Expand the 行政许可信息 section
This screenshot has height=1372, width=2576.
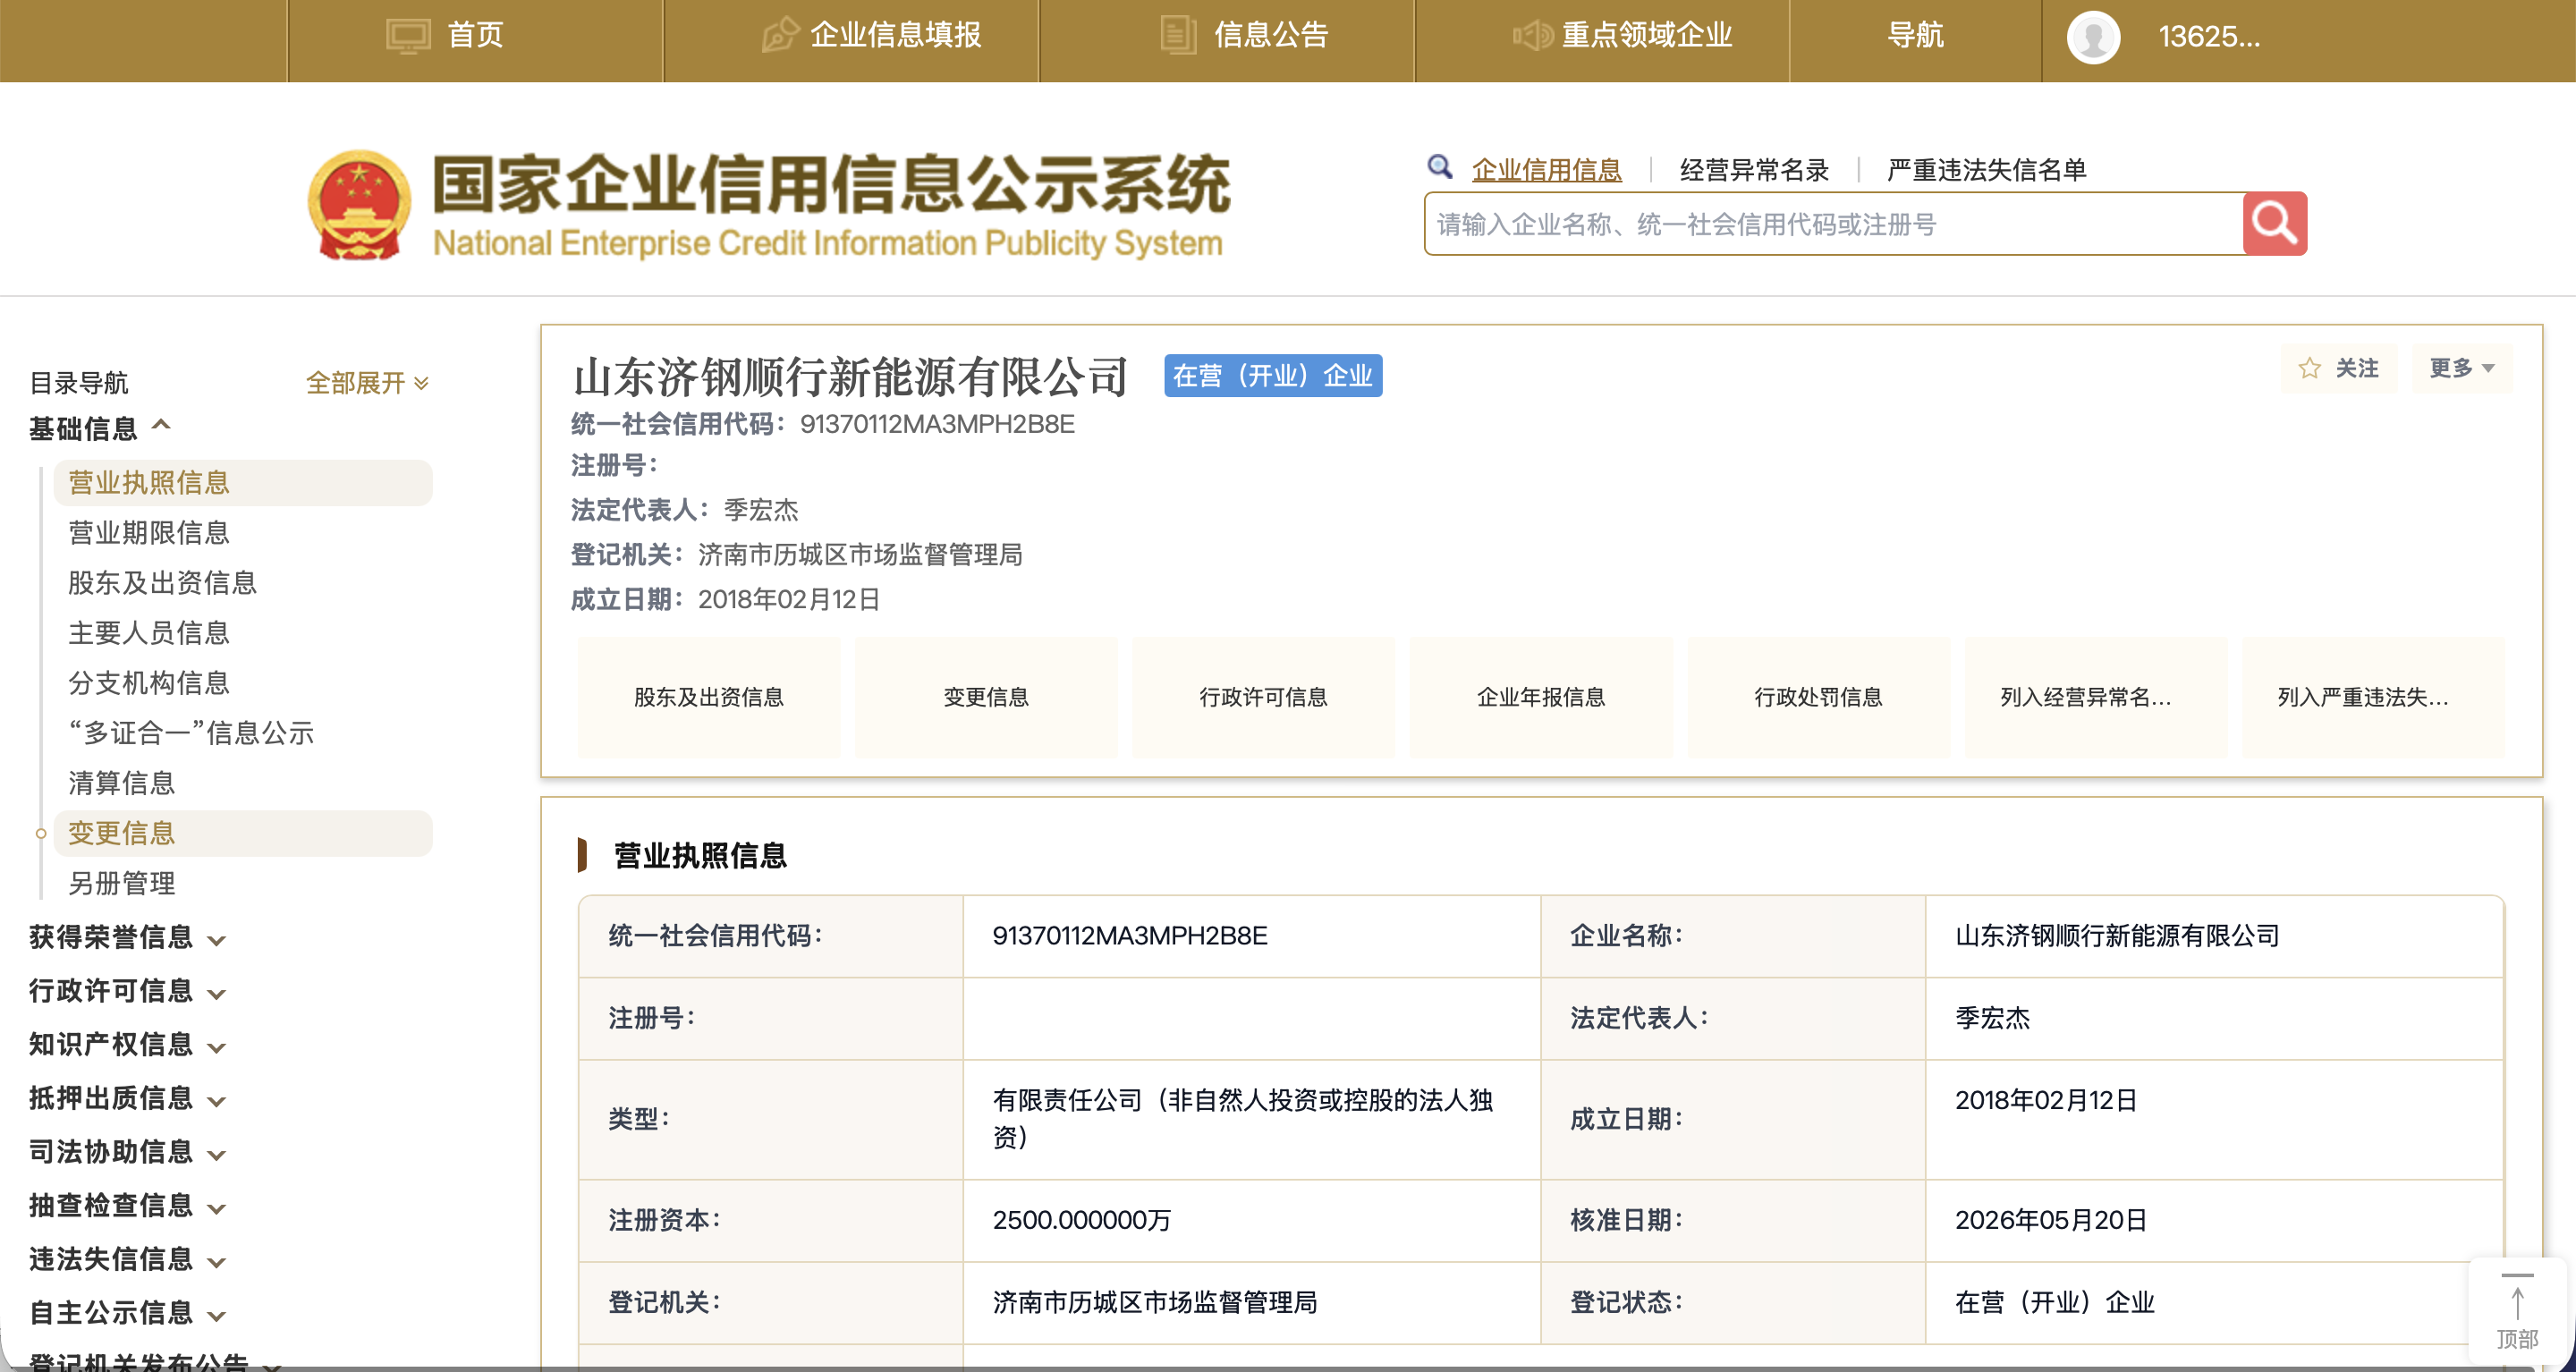pos(127,991)
